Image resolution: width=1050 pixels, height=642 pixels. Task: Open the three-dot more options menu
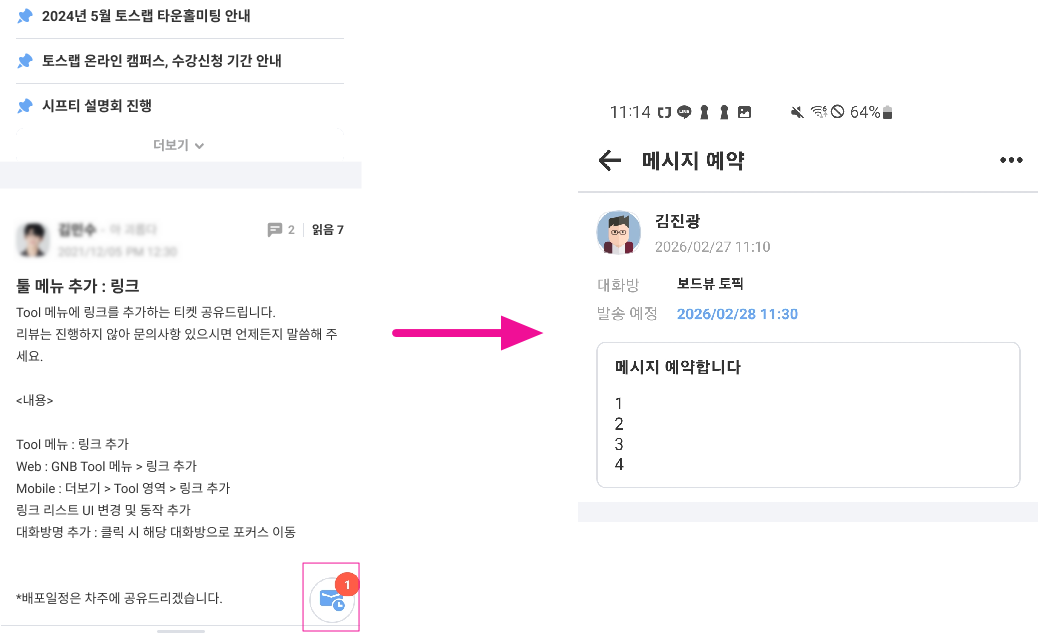1011,161
